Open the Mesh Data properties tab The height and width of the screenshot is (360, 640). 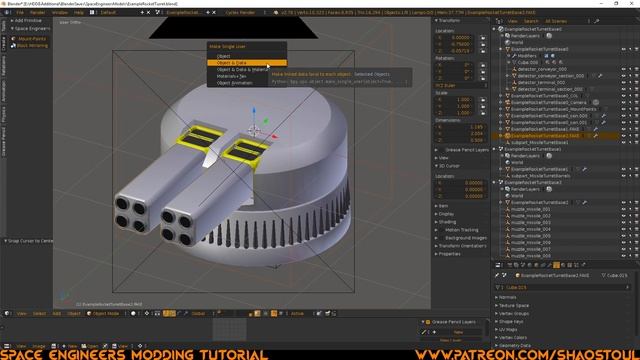click(556, 265)
